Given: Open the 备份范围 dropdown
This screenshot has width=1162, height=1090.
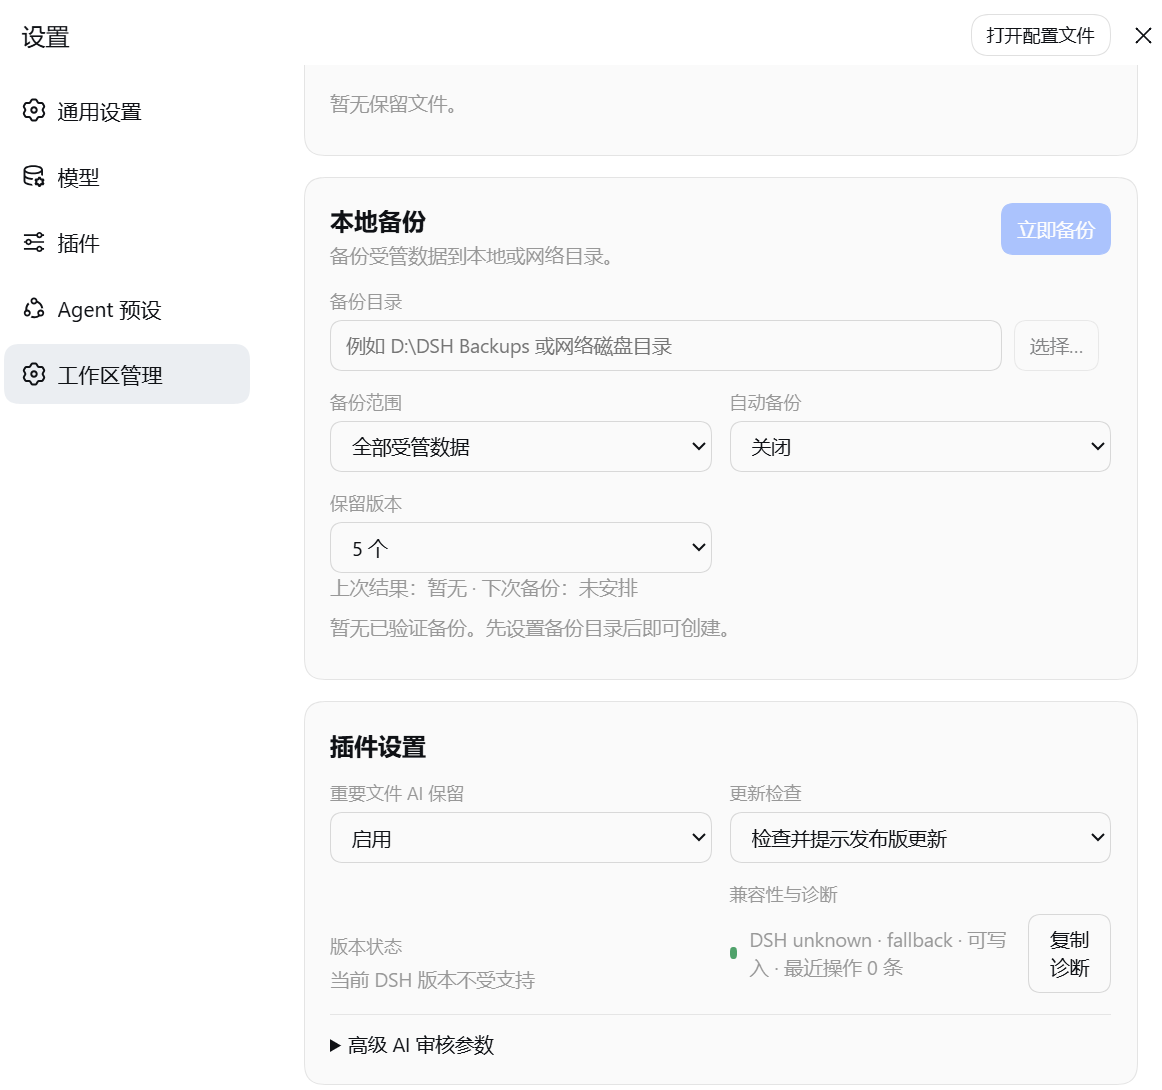Looking at the screenshot, I should coord(520,447).
